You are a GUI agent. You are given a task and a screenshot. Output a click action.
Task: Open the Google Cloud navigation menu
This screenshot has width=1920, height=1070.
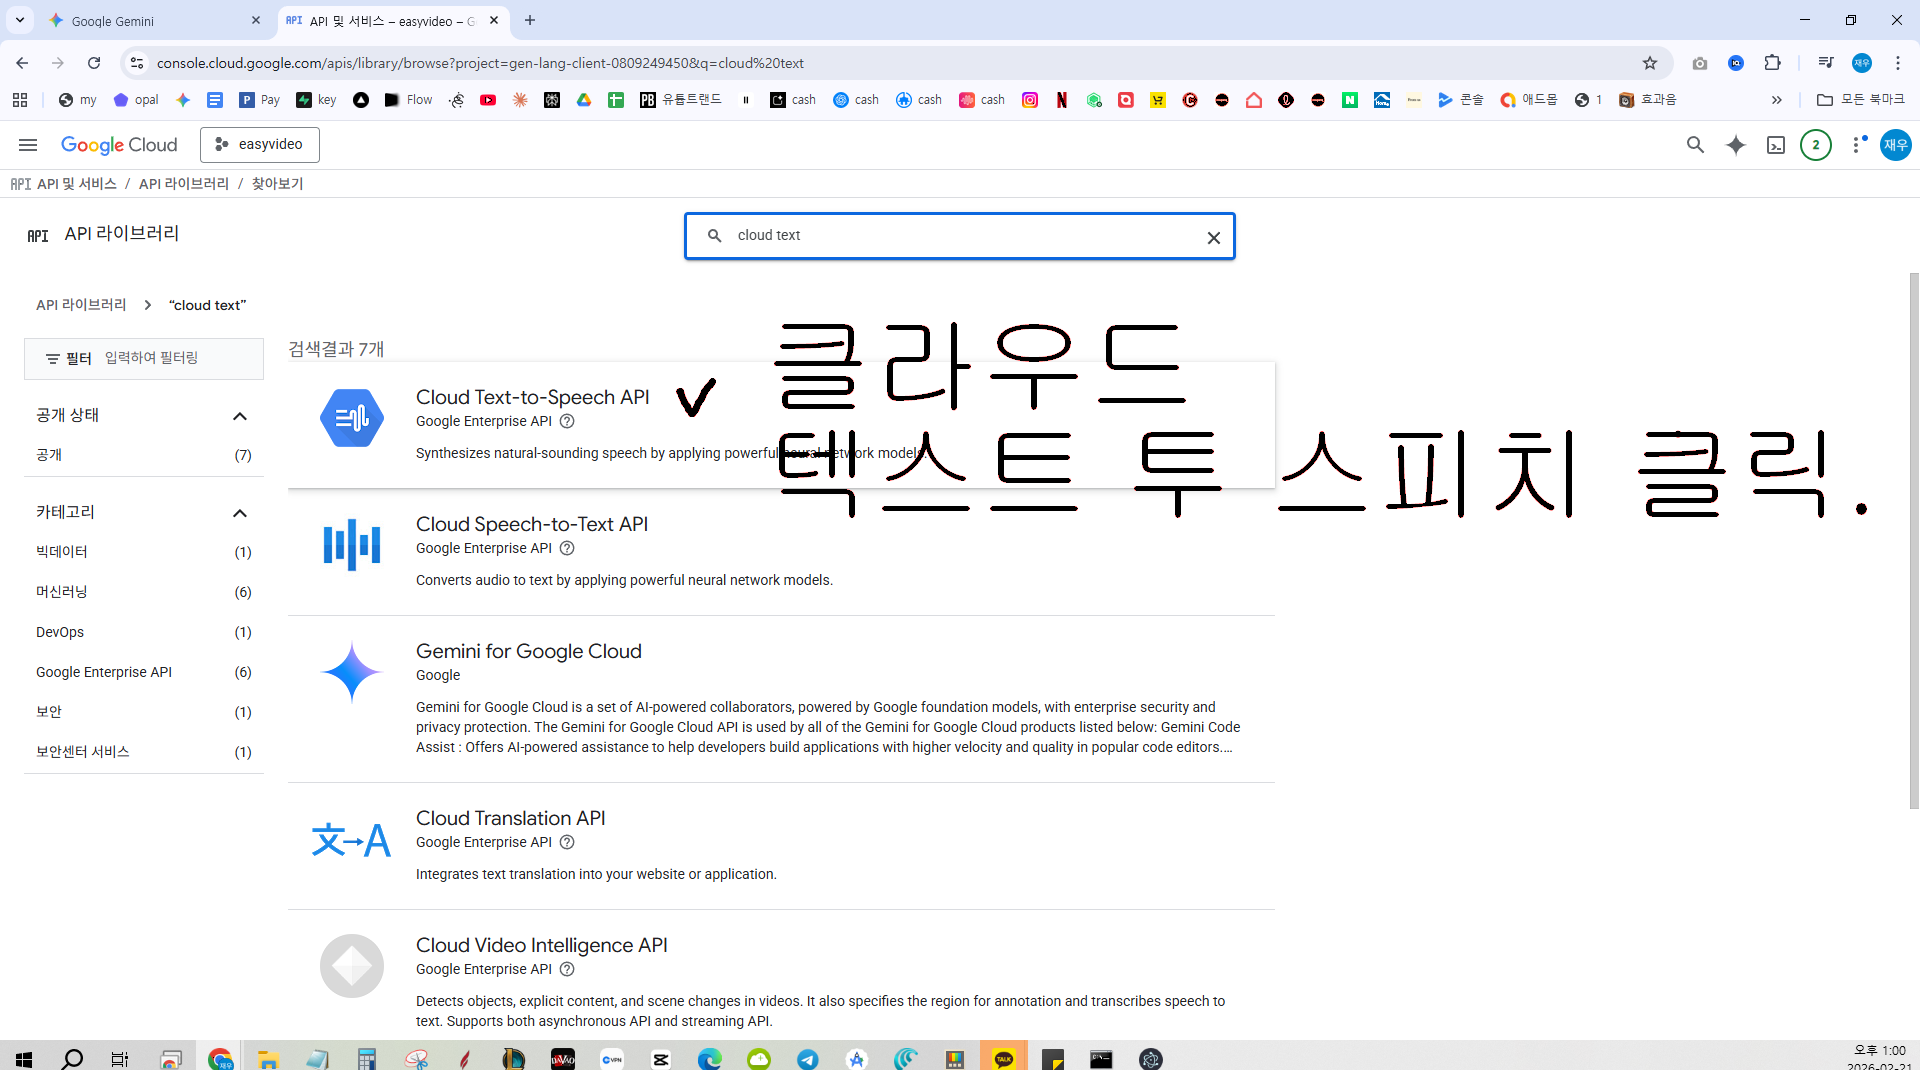(x=28, y=145)
